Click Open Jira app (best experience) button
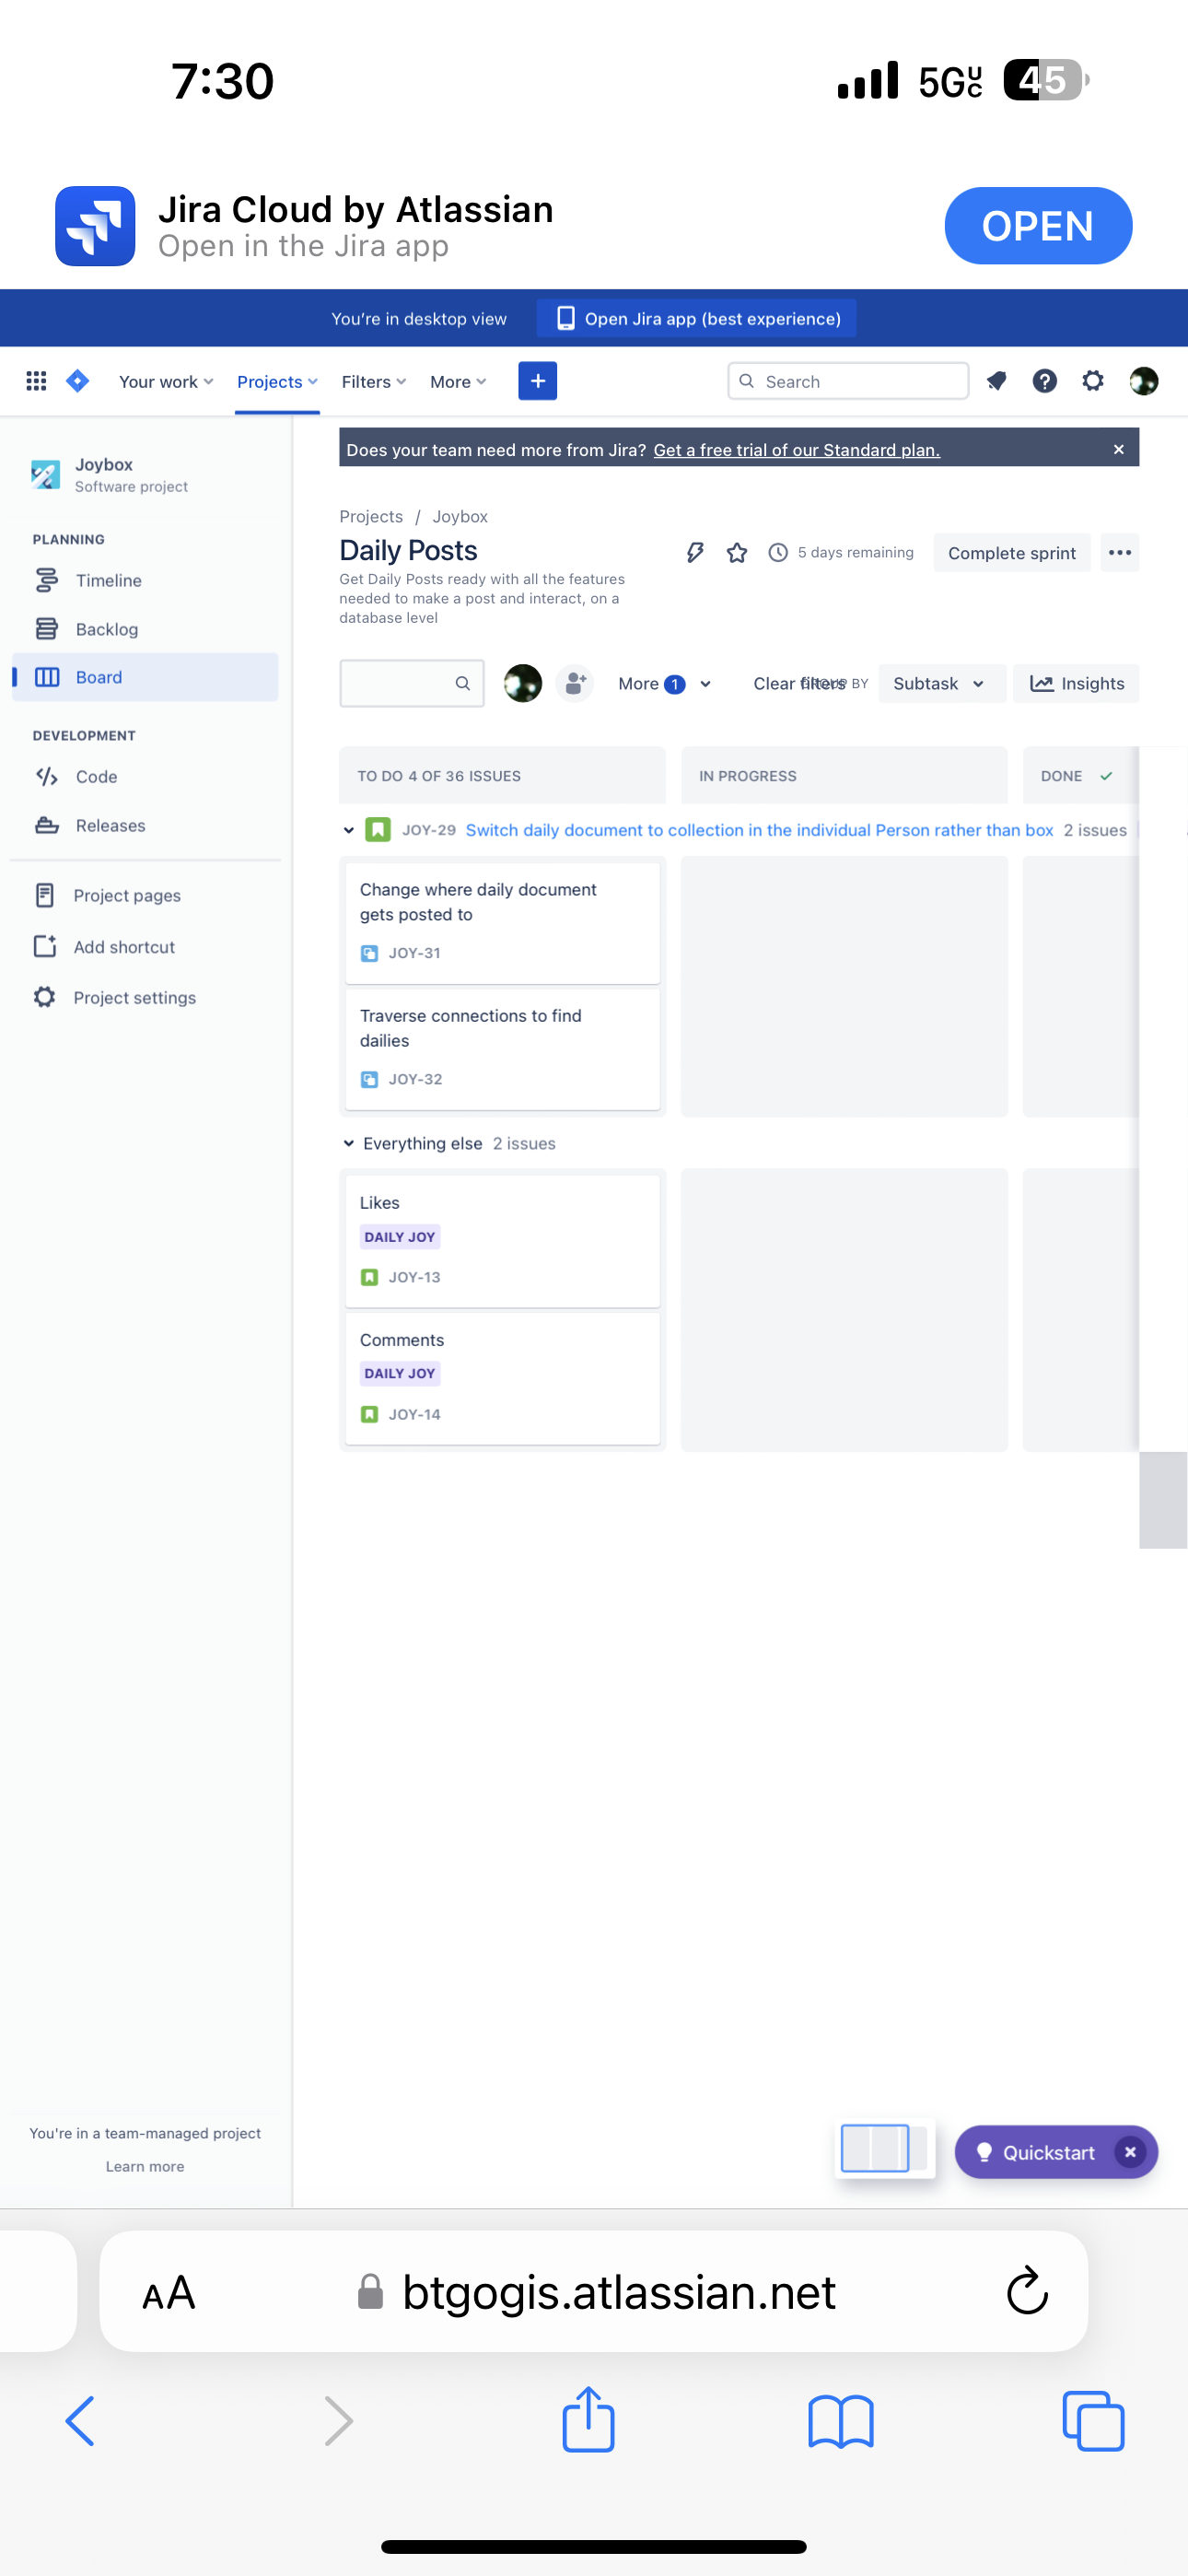Image resolution: width=1188 pixels, height=2576 pixels. tap(696, 318)
